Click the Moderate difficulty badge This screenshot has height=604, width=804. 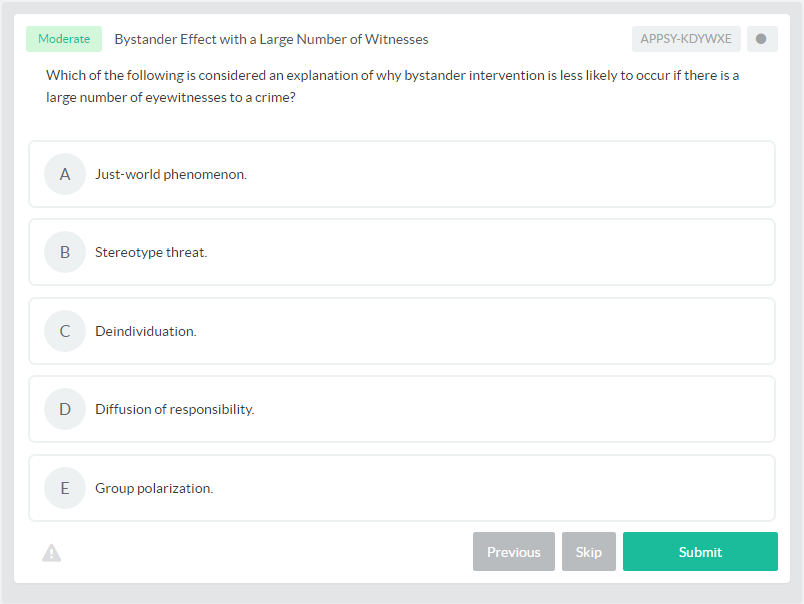[64, 39]
